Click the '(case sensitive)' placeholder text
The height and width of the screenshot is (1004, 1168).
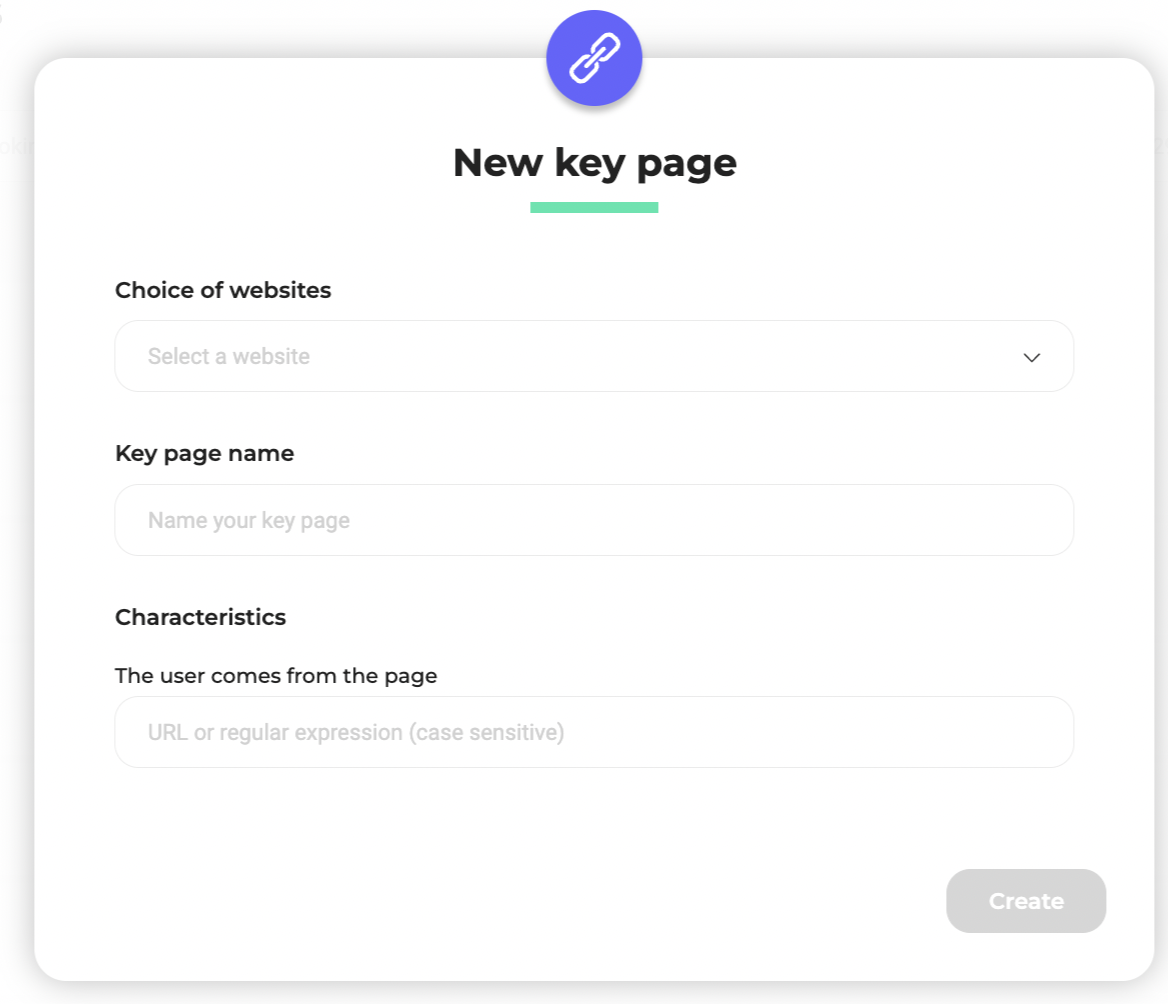click(486, 733)
